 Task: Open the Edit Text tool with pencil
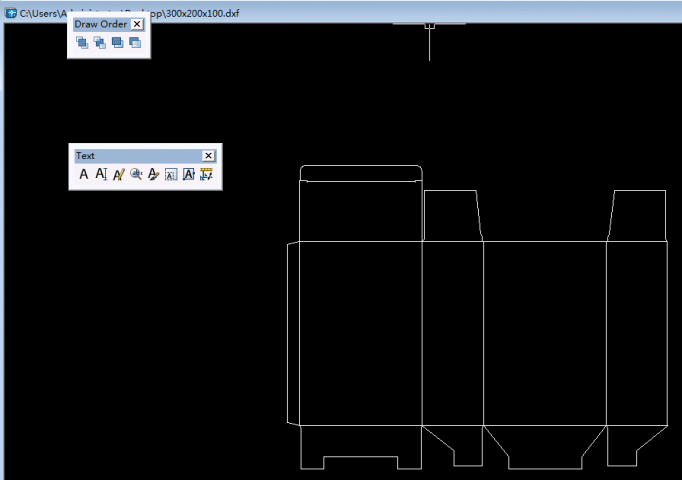pyautogui.click(x=118, y=174)
